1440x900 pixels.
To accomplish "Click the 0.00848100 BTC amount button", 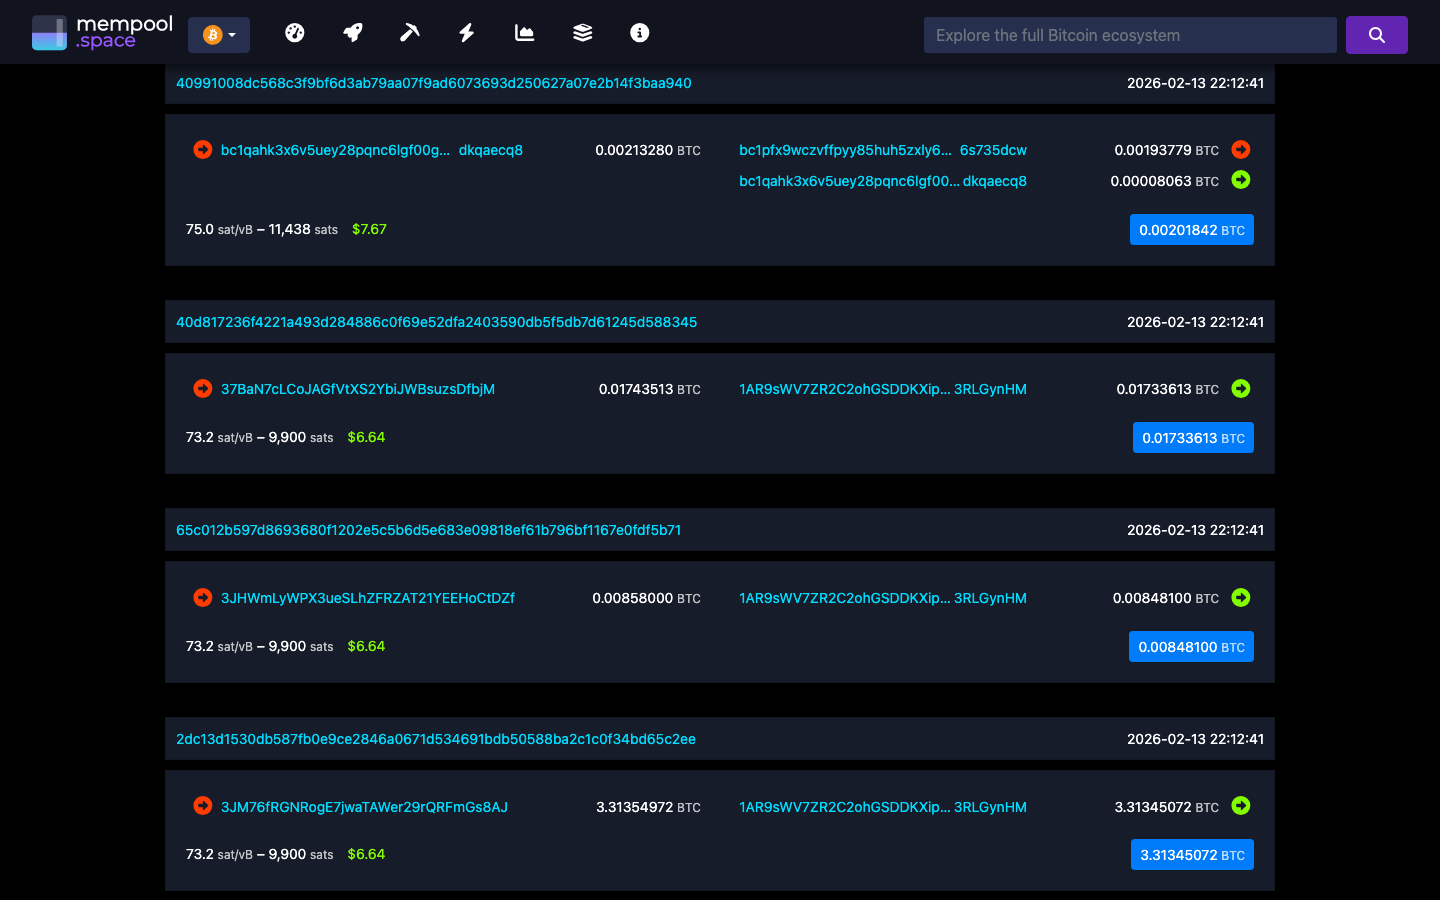I will 1191,646.
